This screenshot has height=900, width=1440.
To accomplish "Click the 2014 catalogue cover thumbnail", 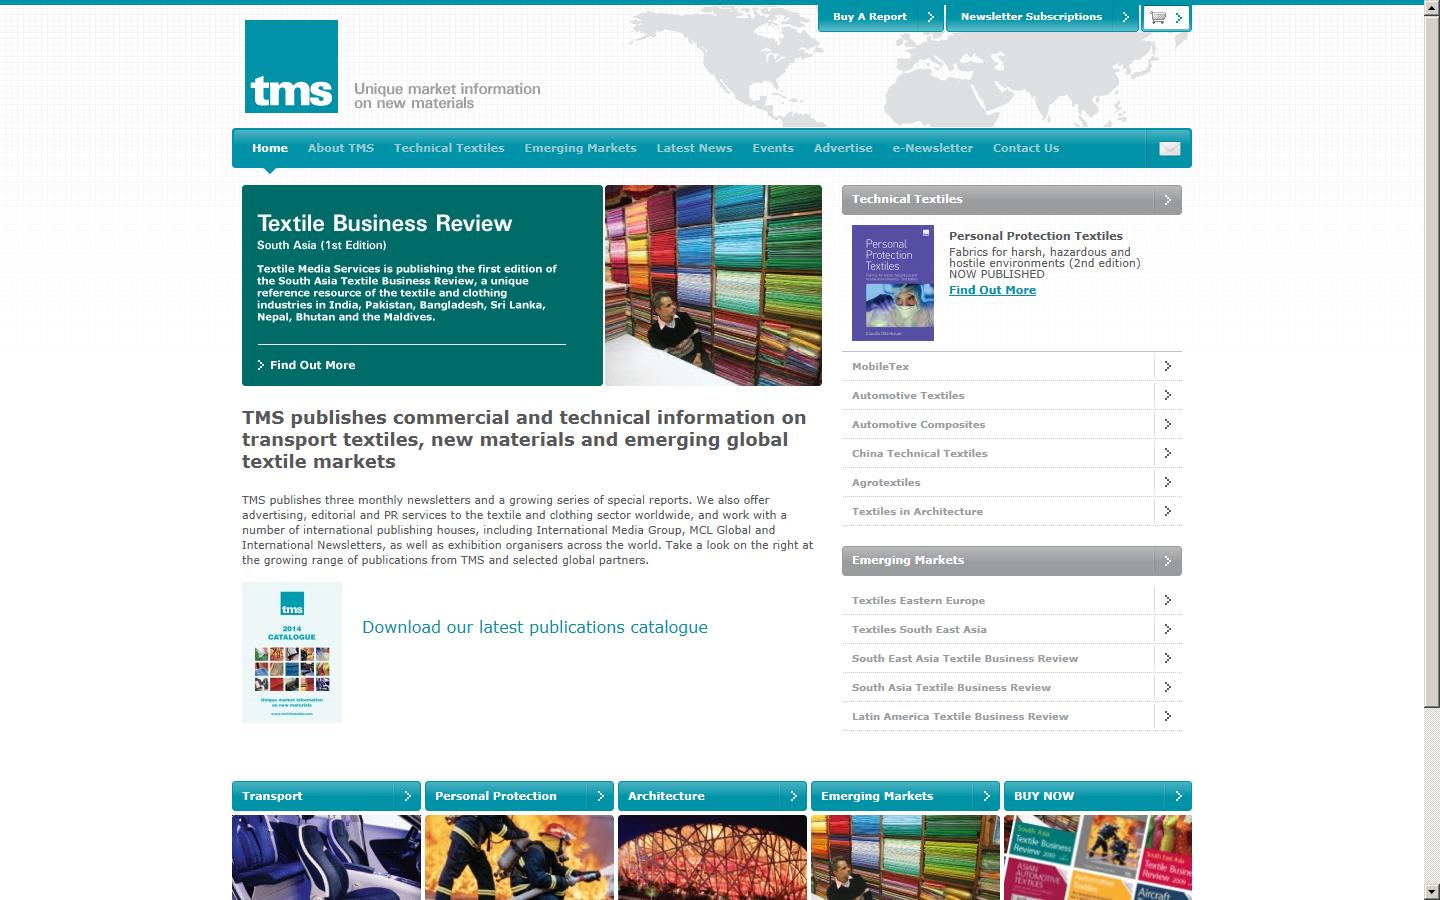I will [x=291, y=652].
